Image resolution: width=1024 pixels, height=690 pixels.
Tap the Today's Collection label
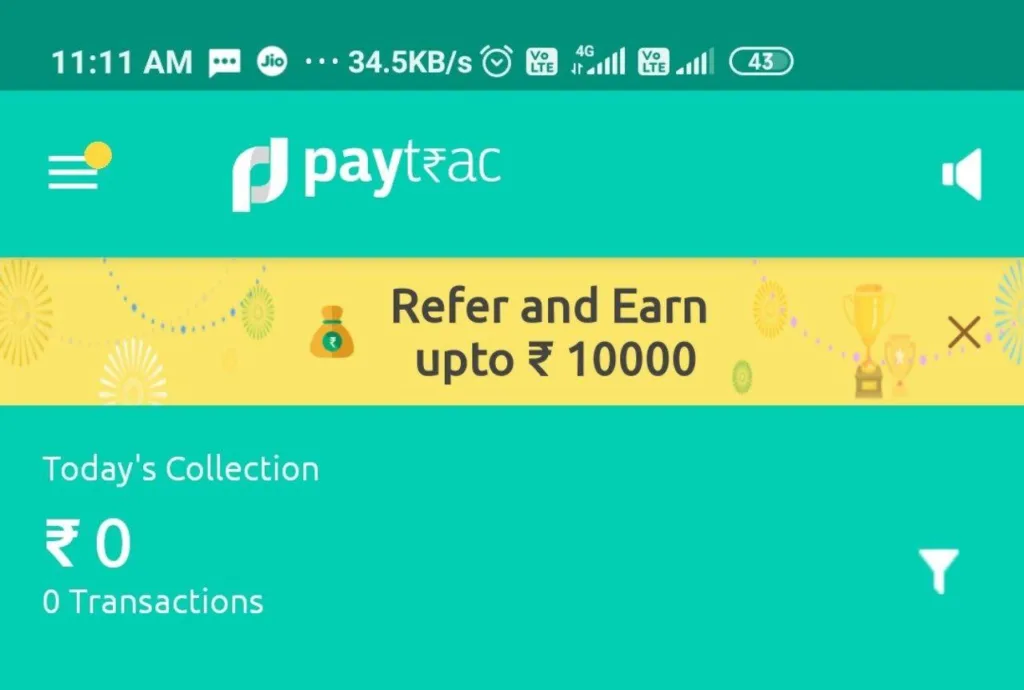[181, 469]
